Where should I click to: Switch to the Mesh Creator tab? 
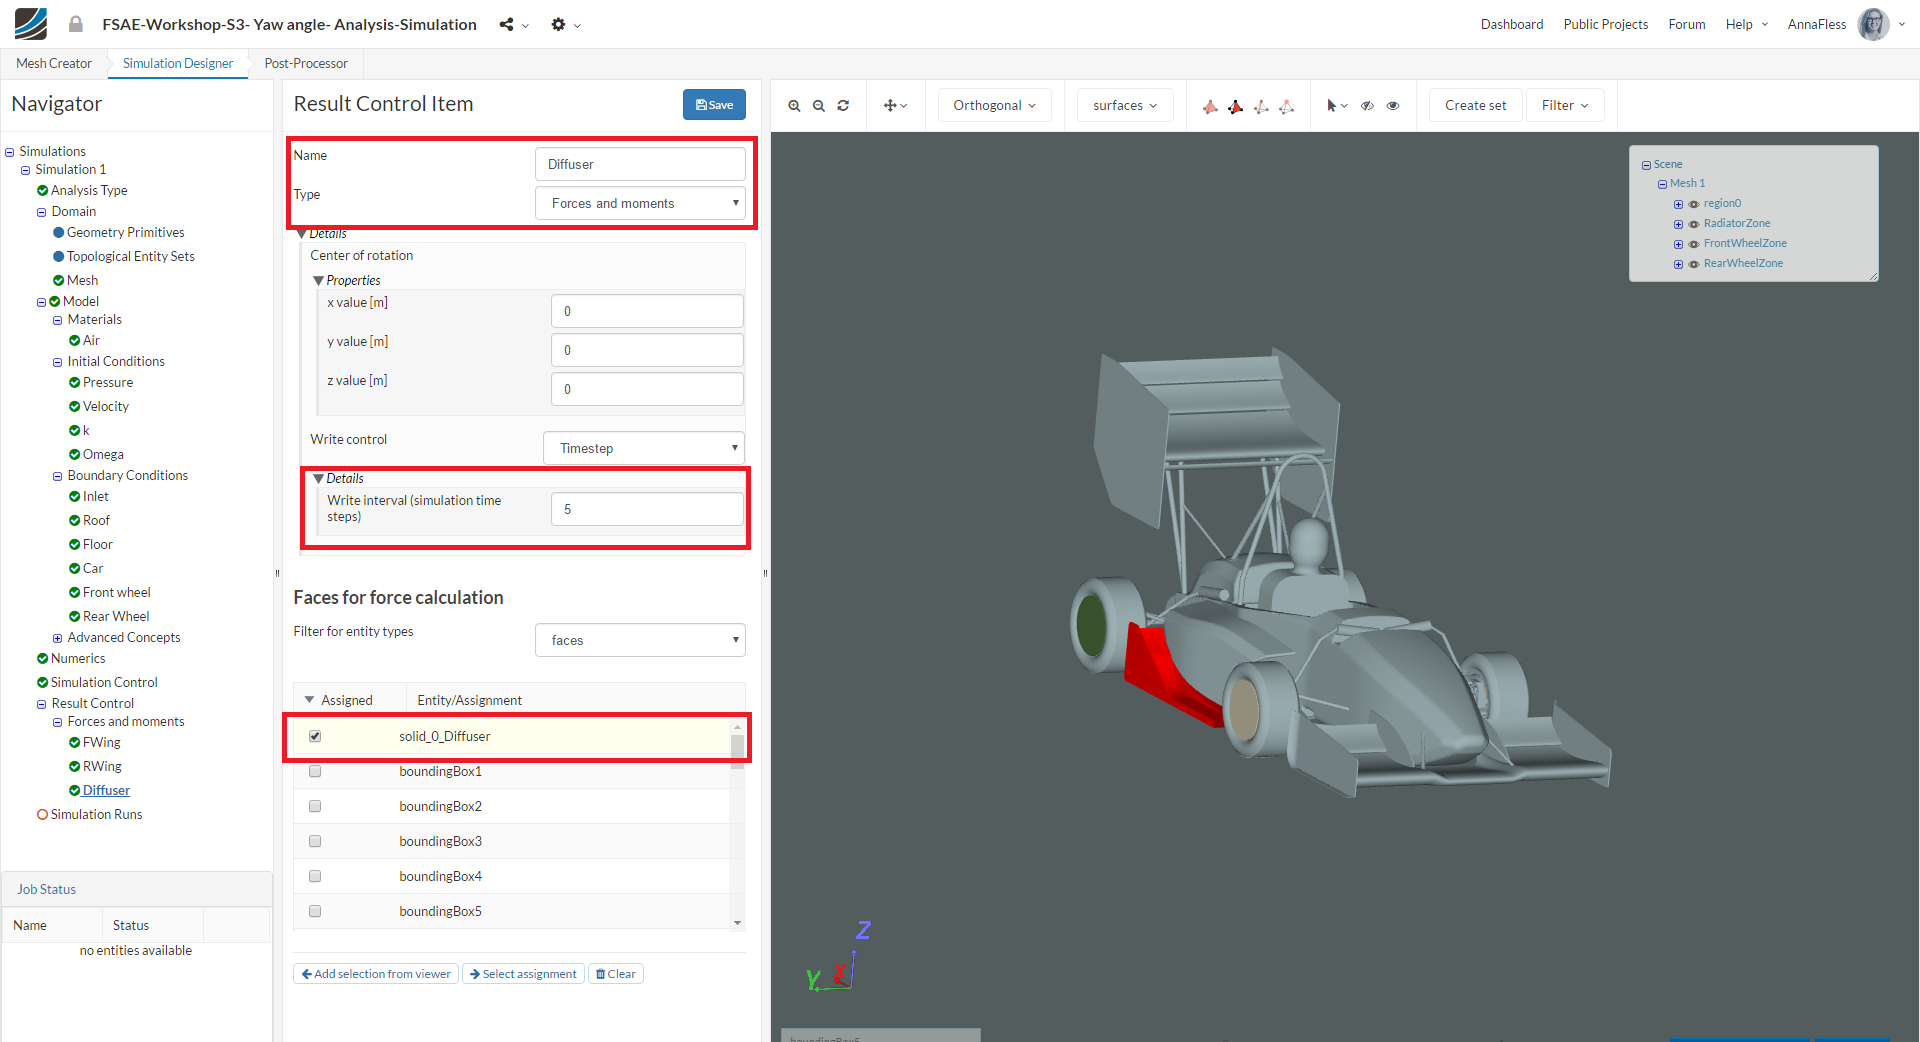[x=54, y=63]
